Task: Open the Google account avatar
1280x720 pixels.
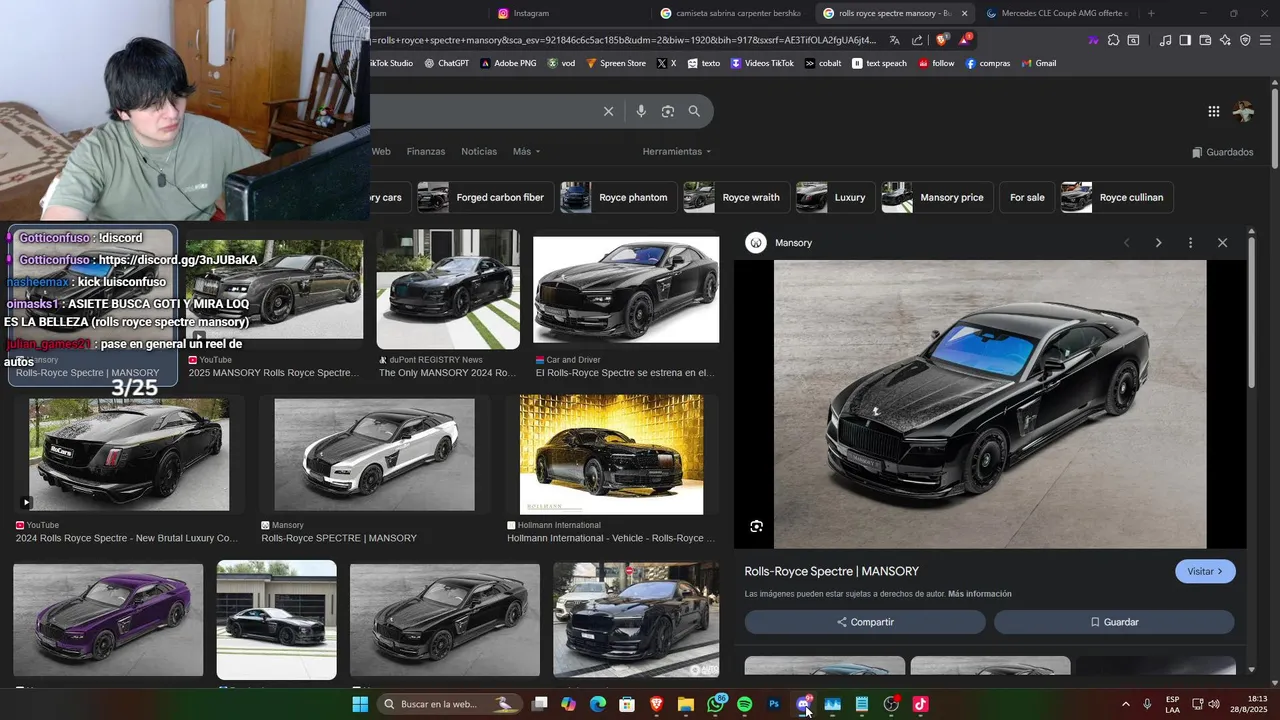Action: [x=1244, y=112]
